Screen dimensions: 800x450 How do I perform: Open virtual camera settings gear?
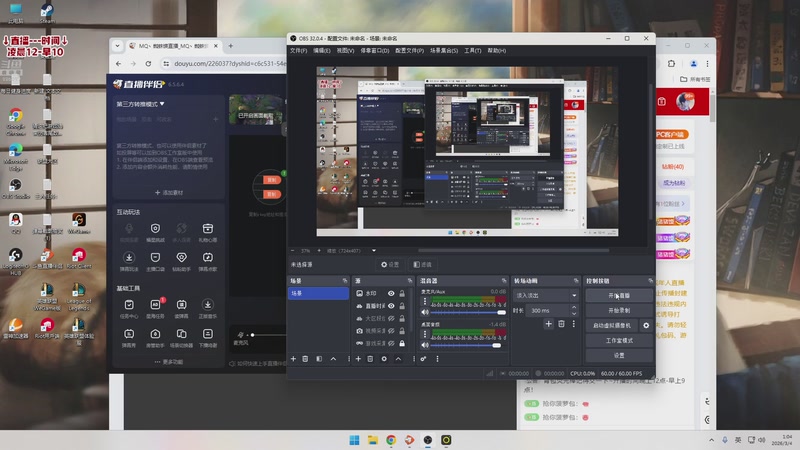tap(646, 325)
